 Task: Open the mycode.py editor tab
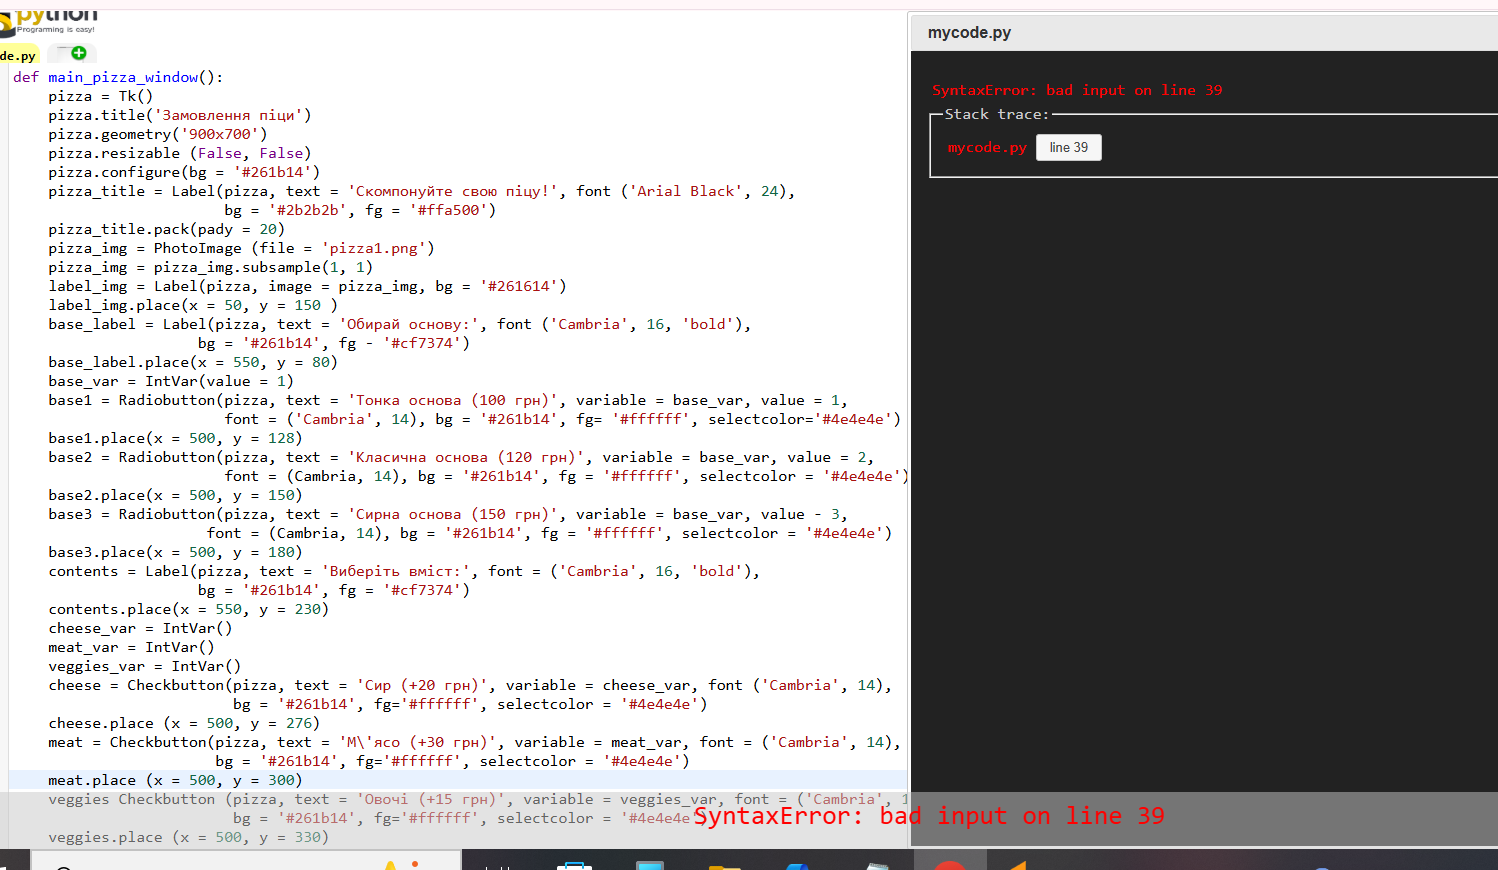tap(18, 56)
